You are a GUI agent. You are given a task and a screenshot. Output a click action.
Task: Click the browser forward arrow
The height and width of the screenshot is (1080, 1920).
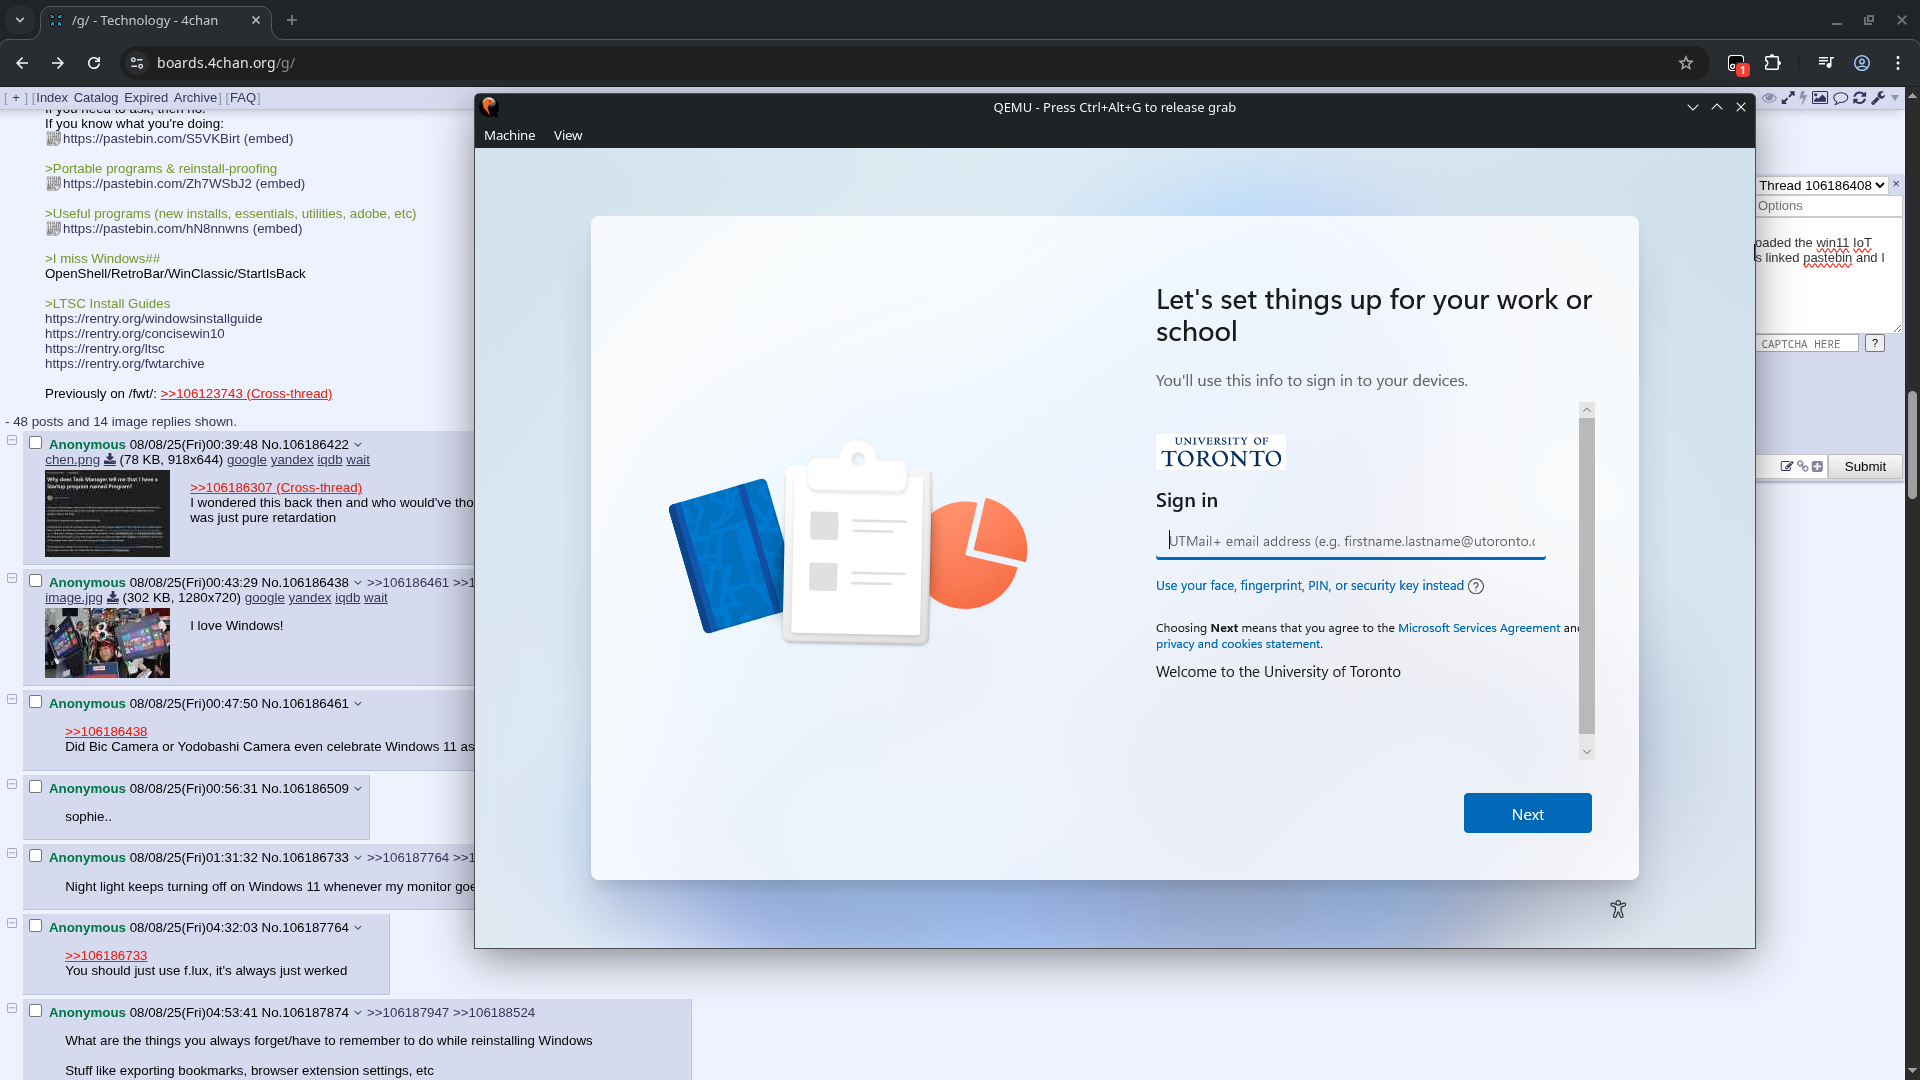tap(58, 63)
